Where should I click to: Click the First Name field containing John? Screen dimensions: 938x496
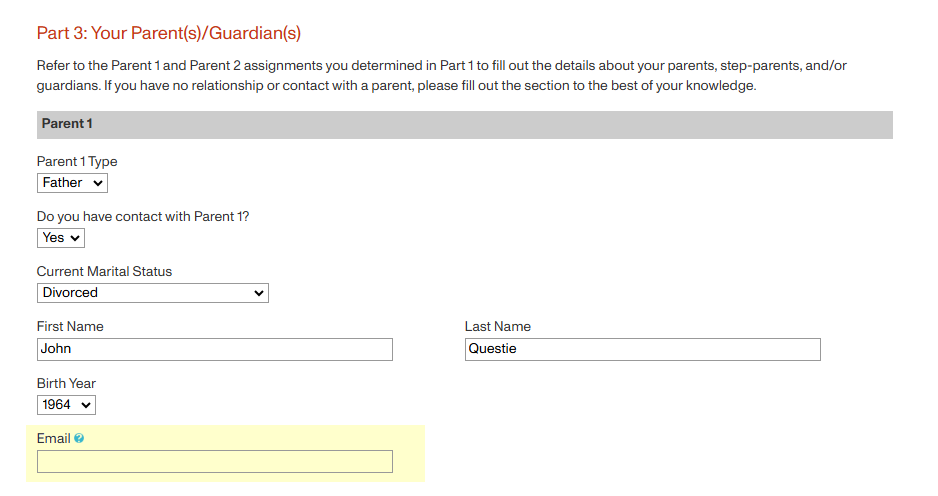coord(214,349)
